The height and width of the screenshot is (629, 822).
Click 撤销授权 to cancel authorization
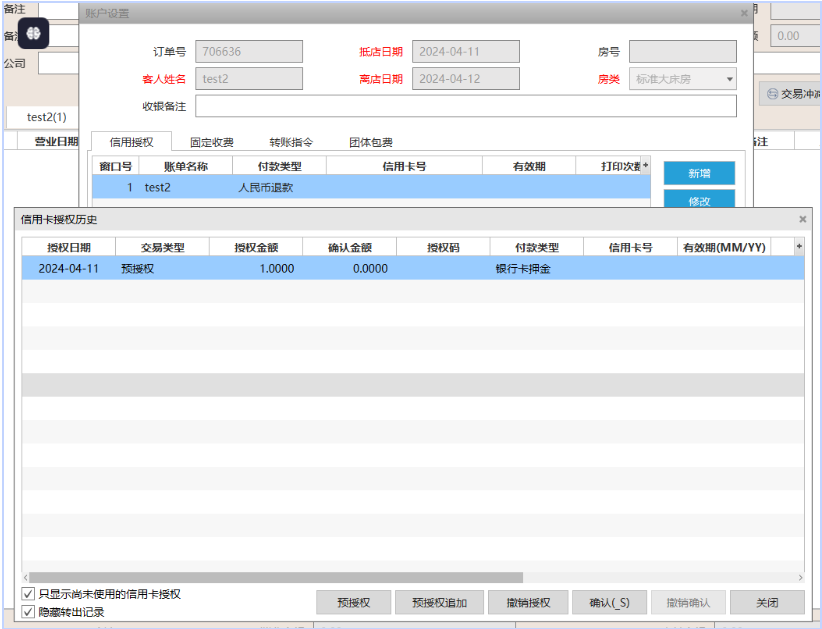(529, 603)
